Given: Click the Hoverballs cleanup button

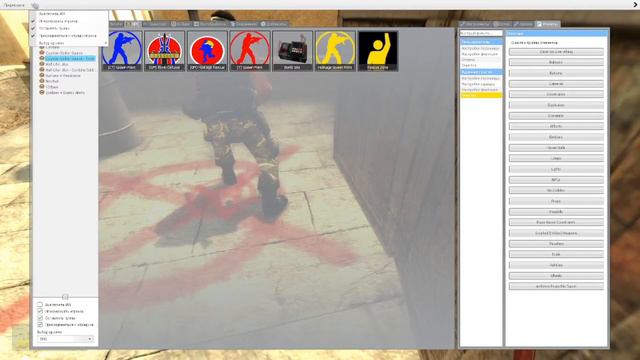Looking at the screenshot, I should pyautogui.click(x=556, y=148).
